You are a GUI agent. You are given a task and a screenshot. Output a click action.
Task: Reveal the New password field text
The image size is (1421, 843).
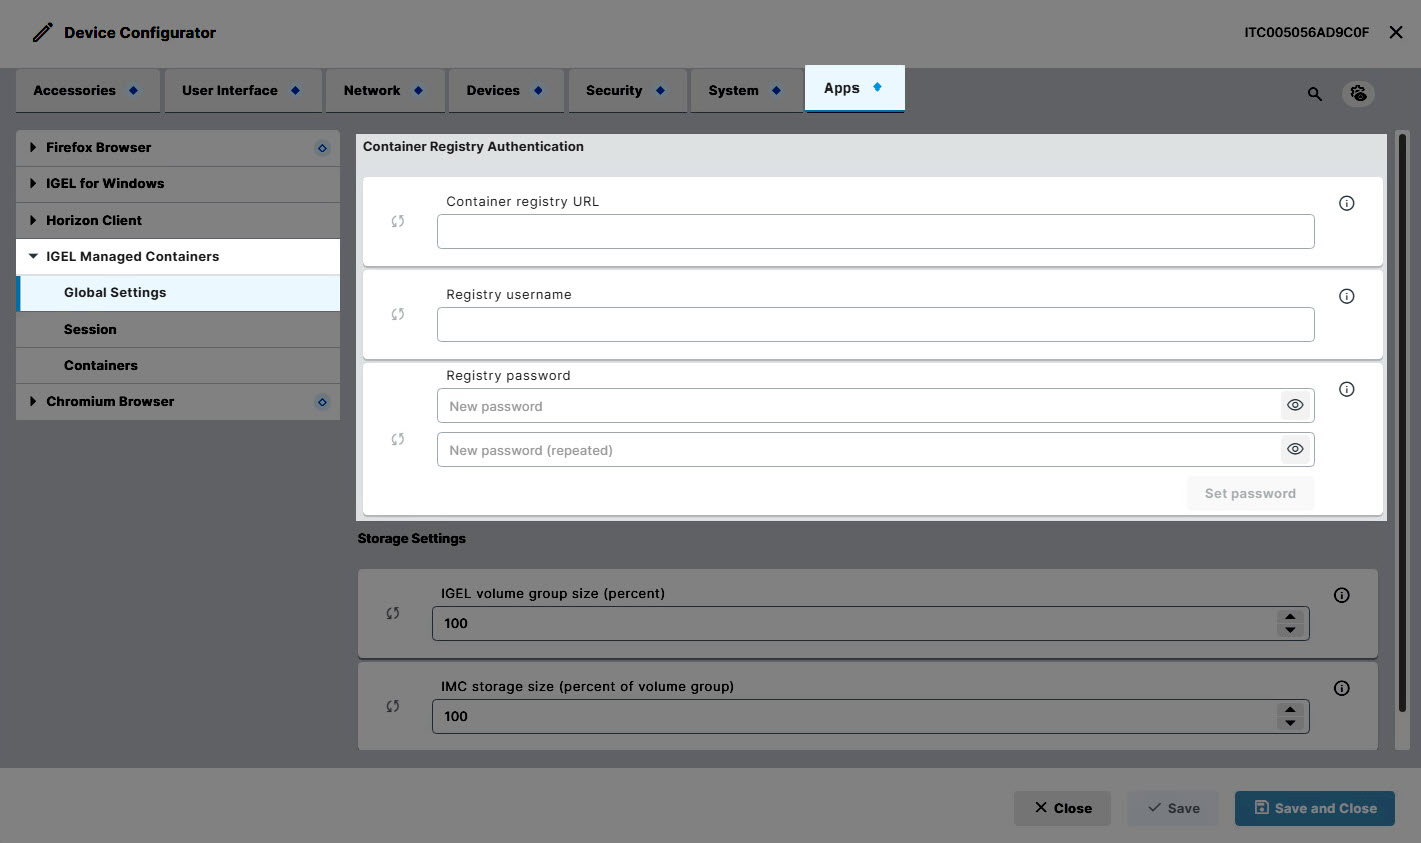(x=1295, y=405)
